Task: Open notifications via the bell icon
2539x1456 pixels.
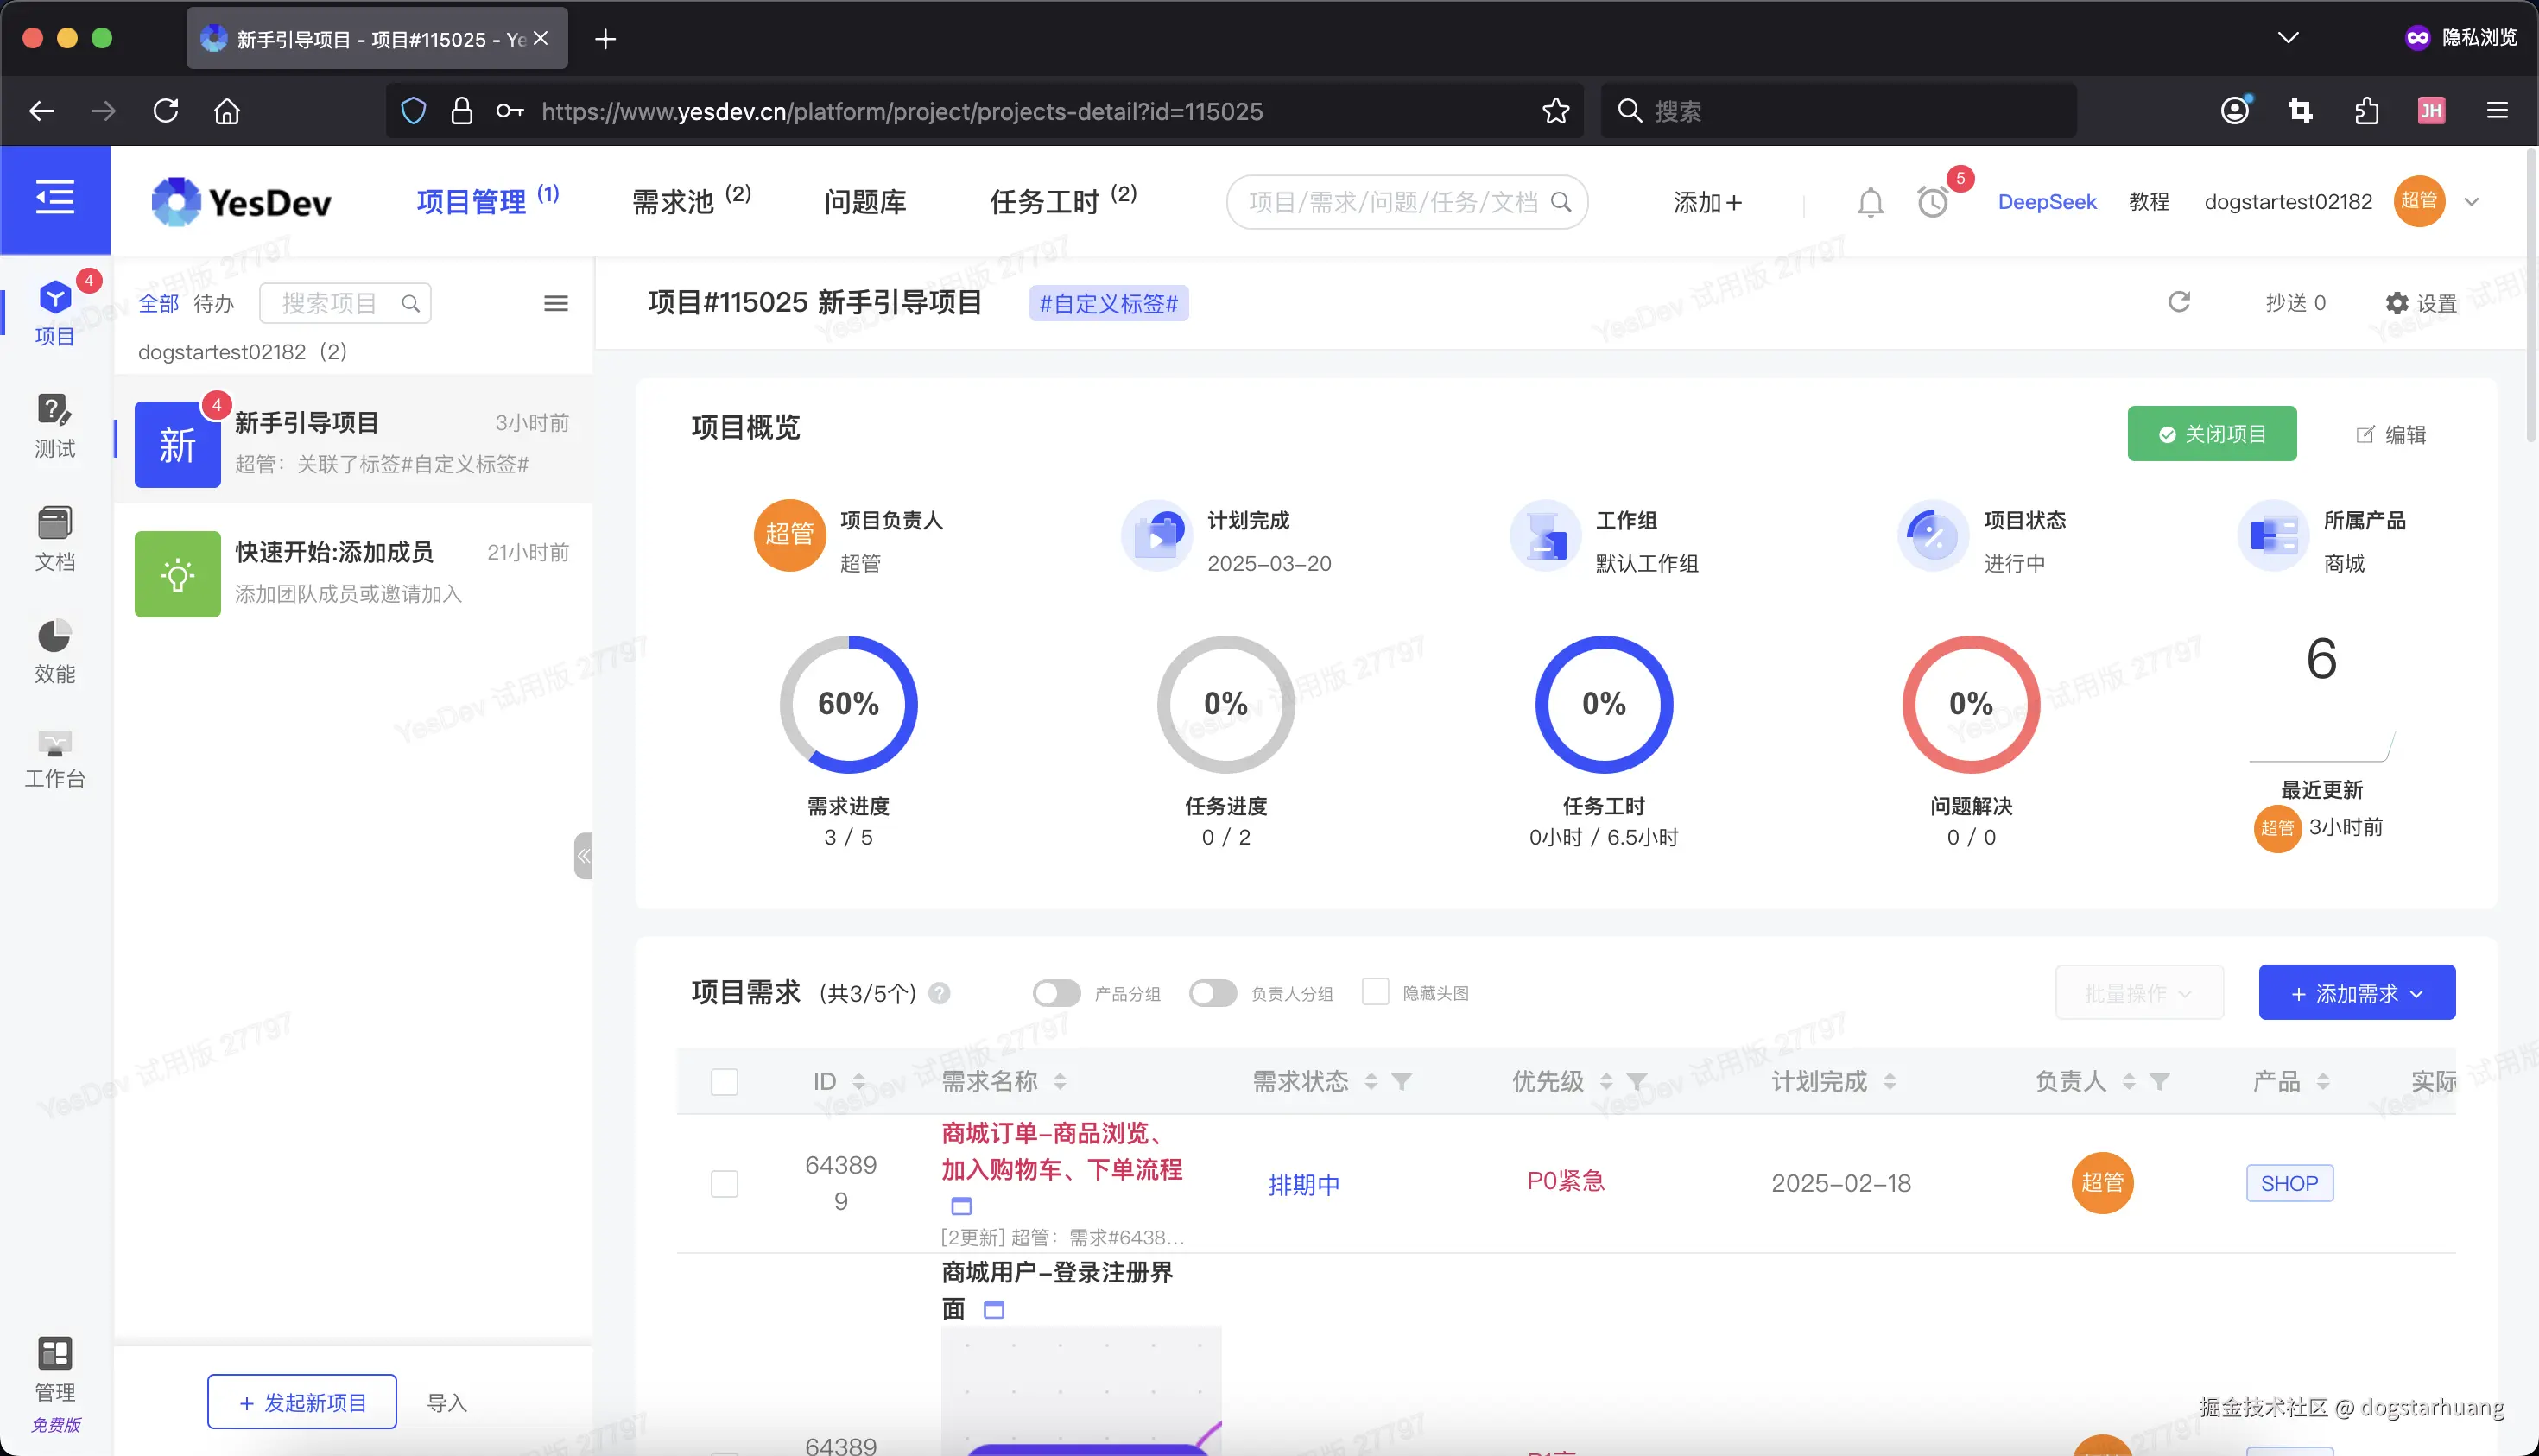Action: tap(1870, 201)
